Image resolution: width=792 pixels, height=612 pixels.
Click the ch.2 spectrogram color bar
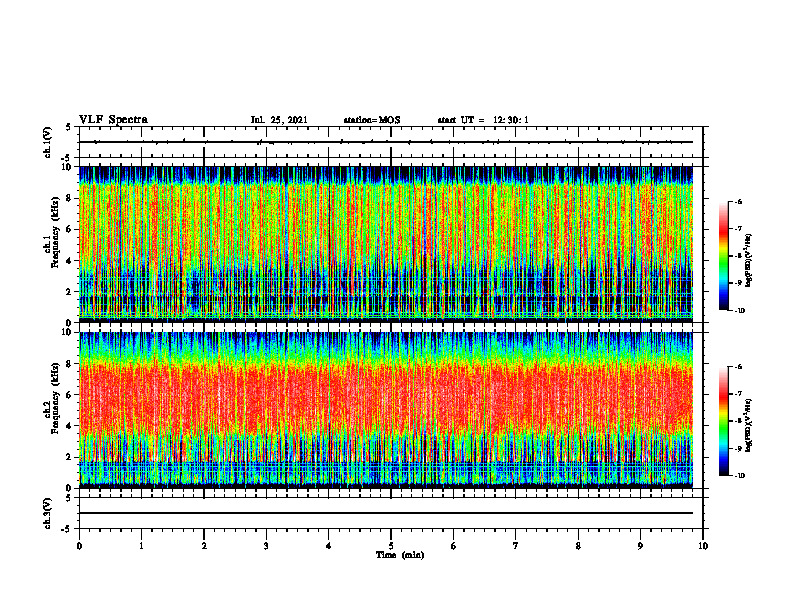click(723, 421)
